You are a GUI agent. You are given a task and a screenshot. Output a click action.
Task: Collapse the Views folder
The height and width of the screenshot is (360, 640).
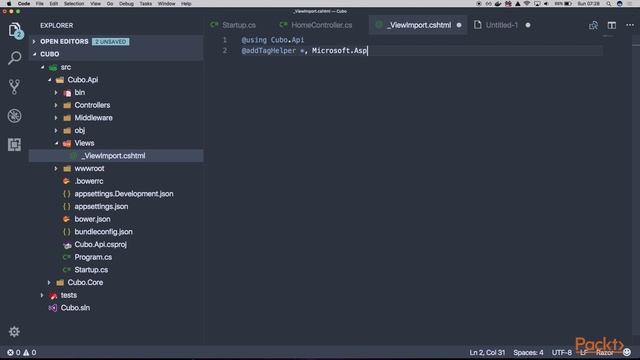[56, 143]
